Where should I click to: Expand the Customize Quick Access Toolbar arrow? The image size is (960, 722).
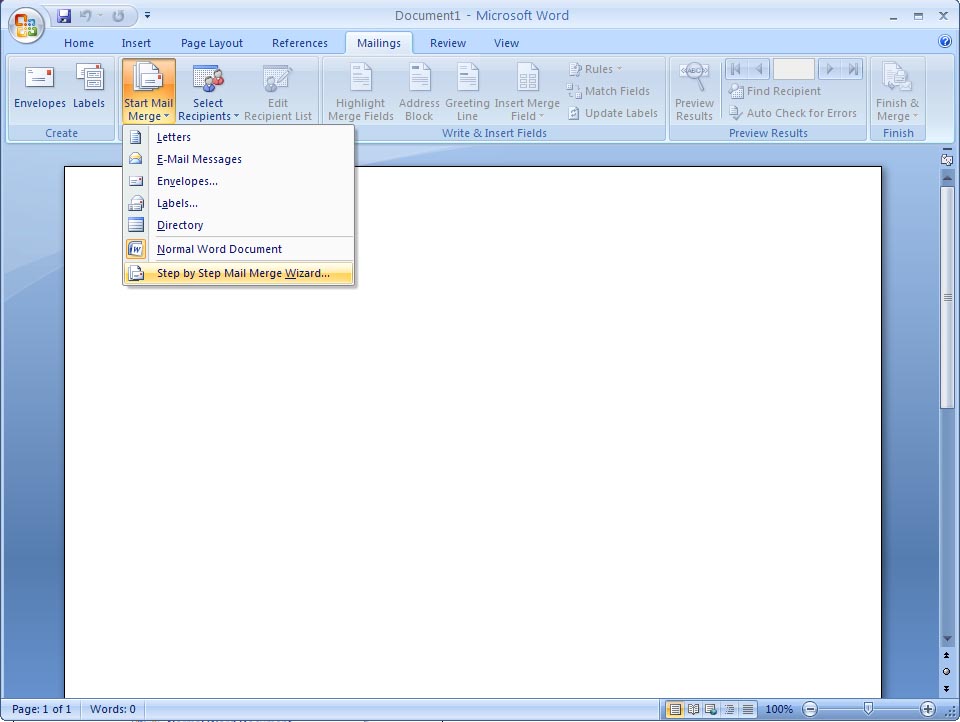[x=148, y=16]
